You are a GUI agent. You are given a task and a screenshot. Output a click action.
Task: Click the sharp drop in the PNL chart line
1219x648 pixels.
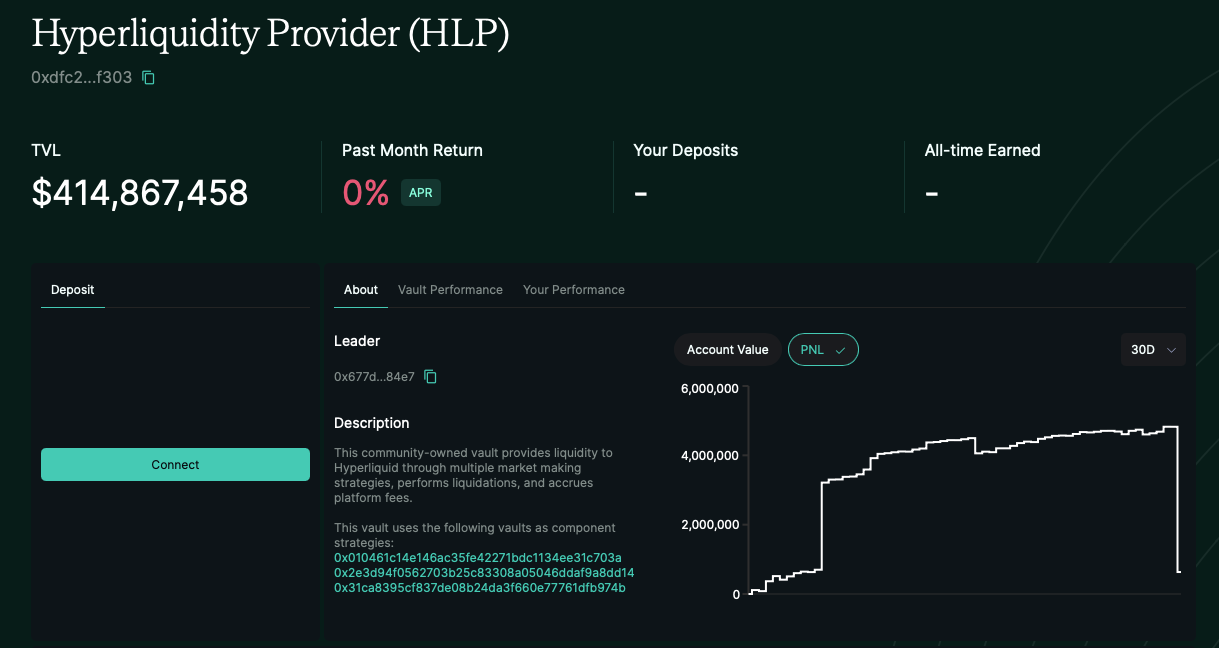1178,500
